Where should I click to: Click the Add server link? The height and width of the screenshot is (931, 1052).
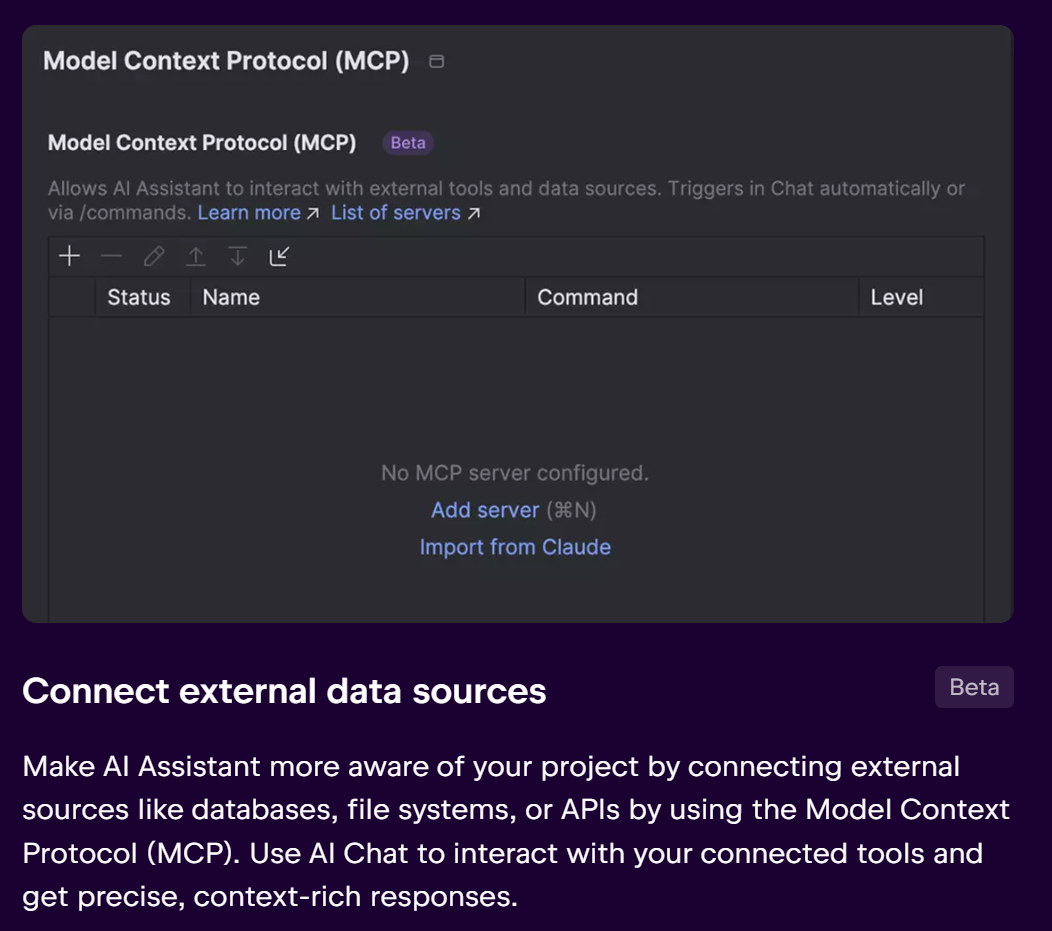coord(485,510)
